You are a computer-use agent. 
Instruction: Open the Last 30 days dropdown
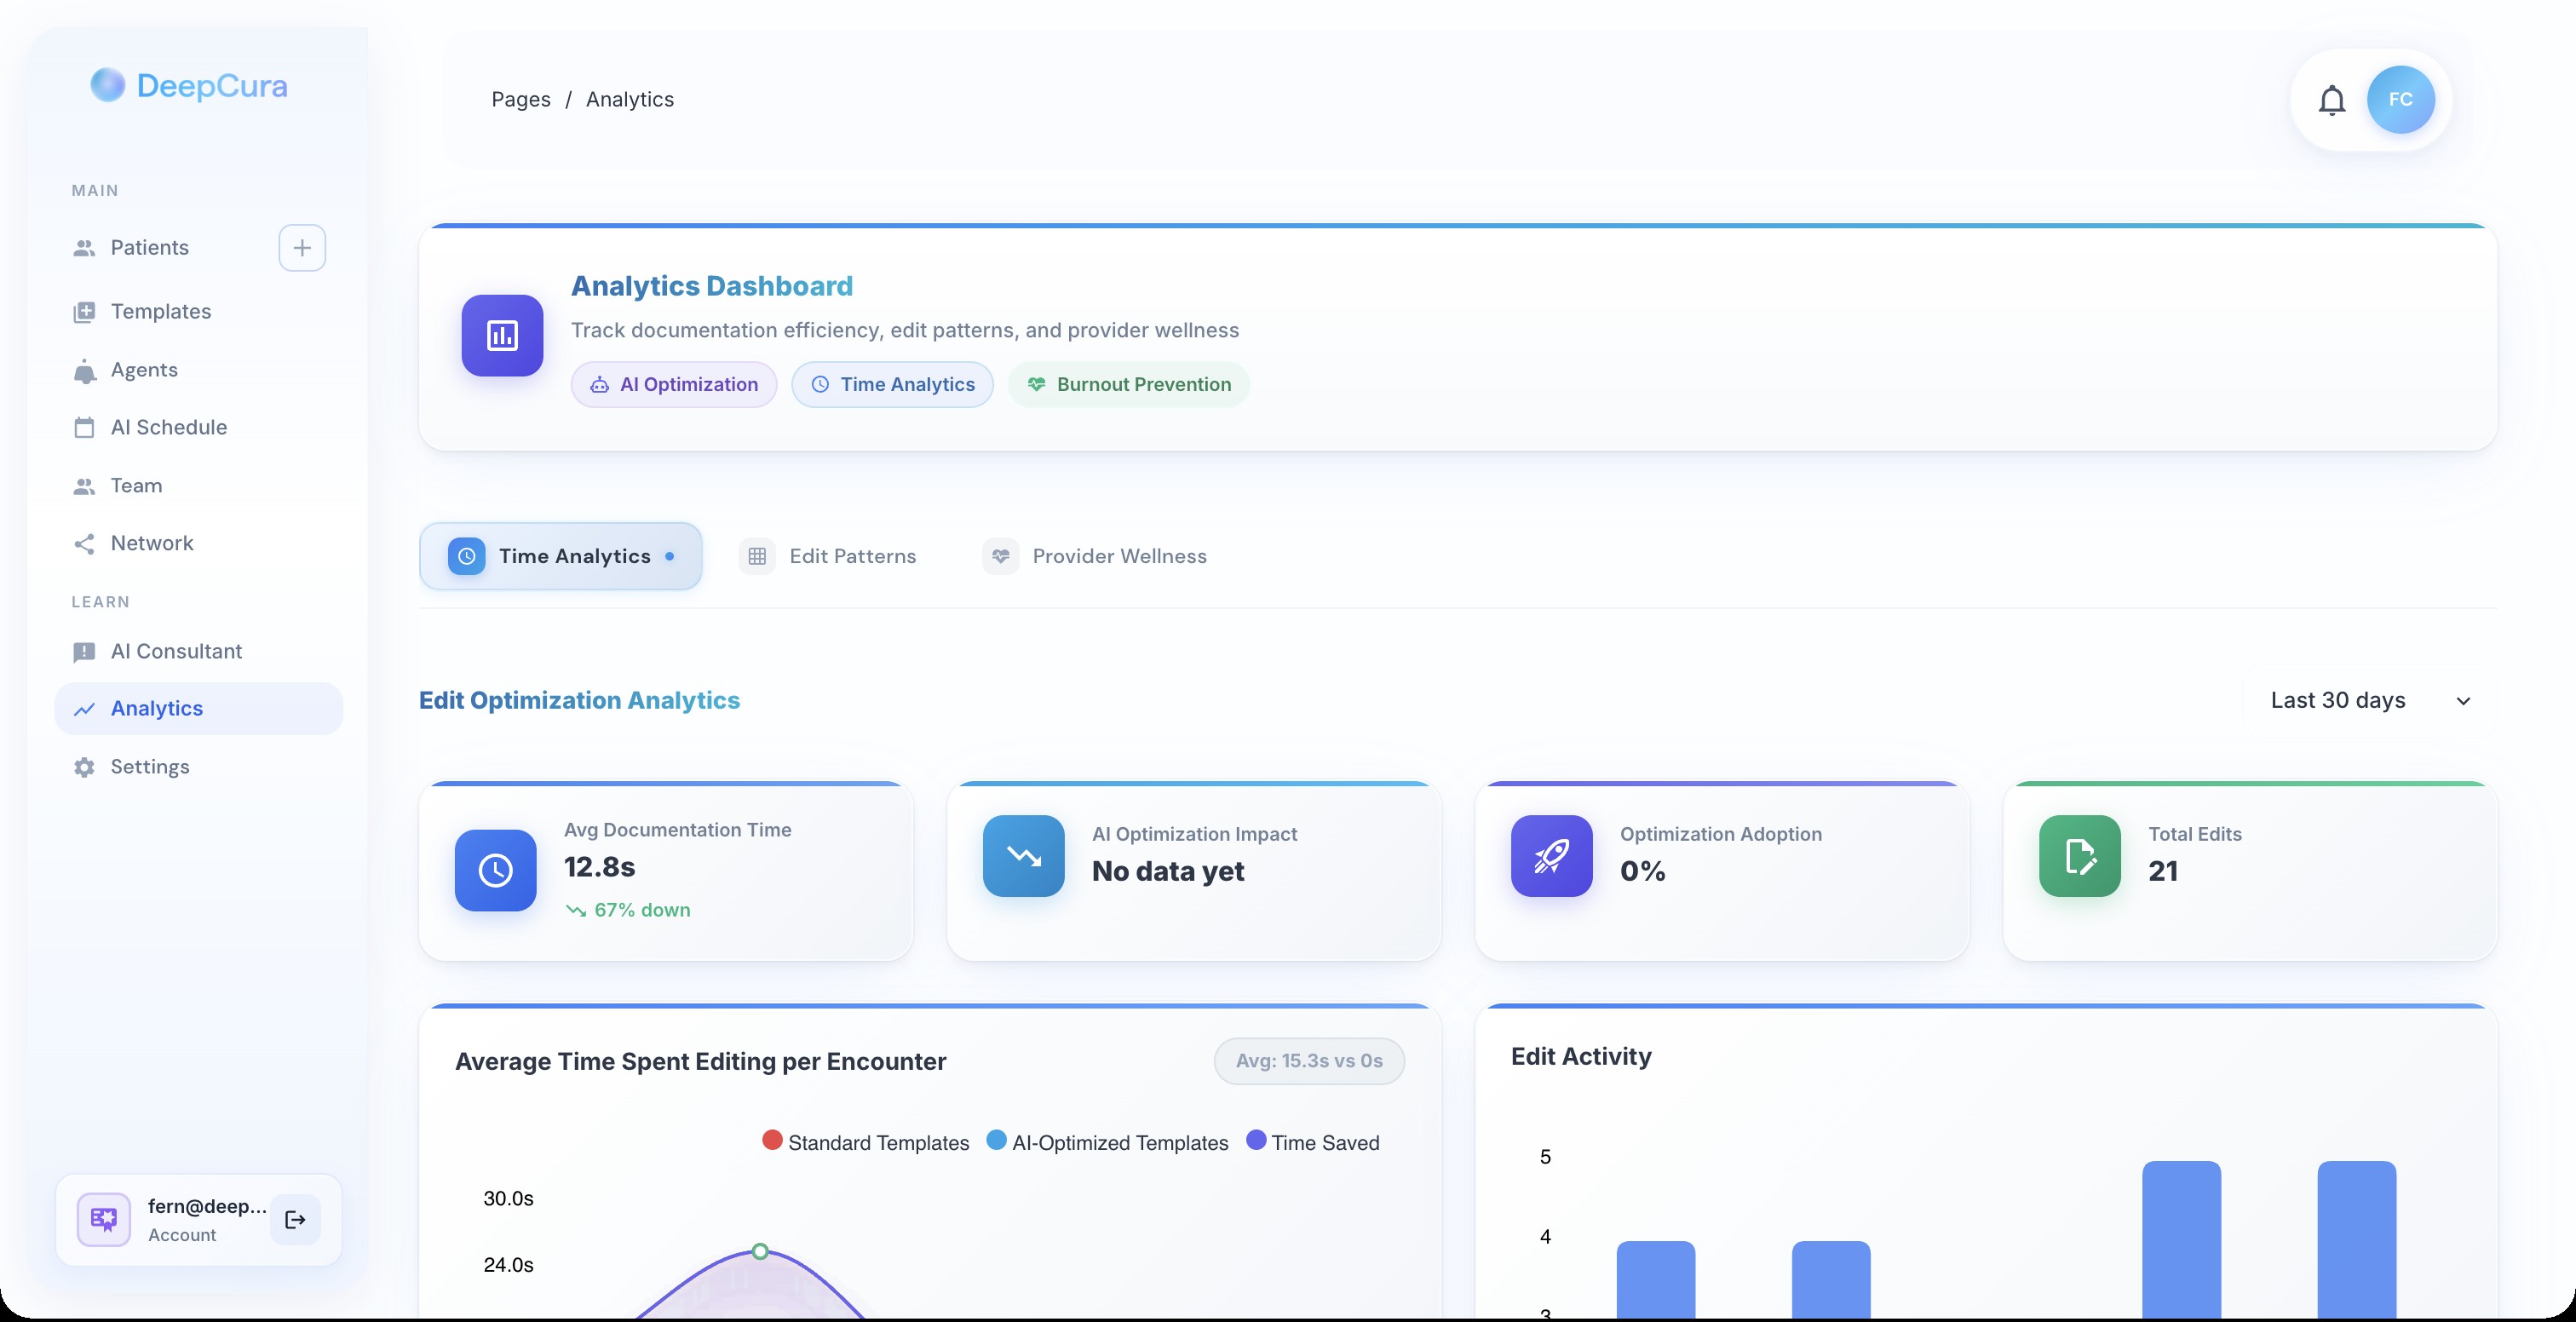point(2369,700)
